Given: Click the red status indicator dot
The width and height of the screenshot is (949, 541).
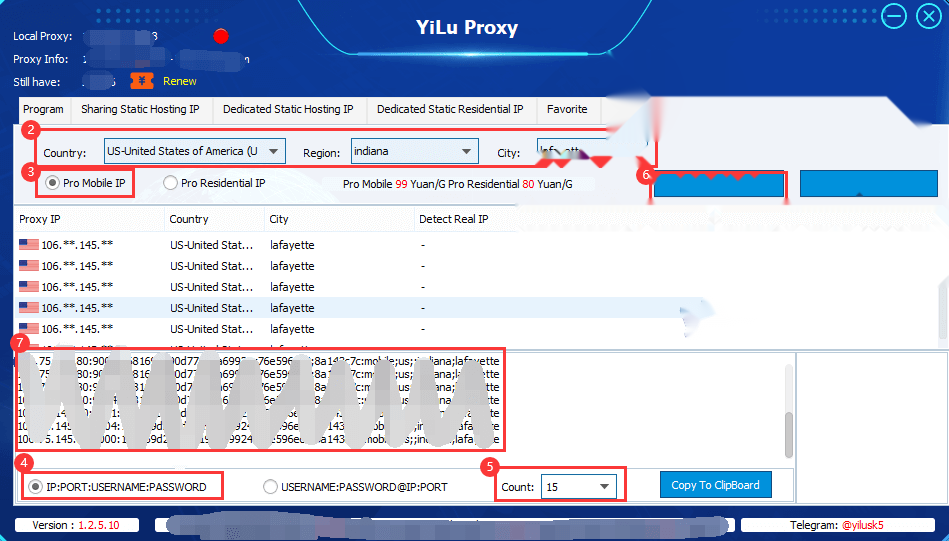Looking at the screenshot, I should click(x=221, y=36).
